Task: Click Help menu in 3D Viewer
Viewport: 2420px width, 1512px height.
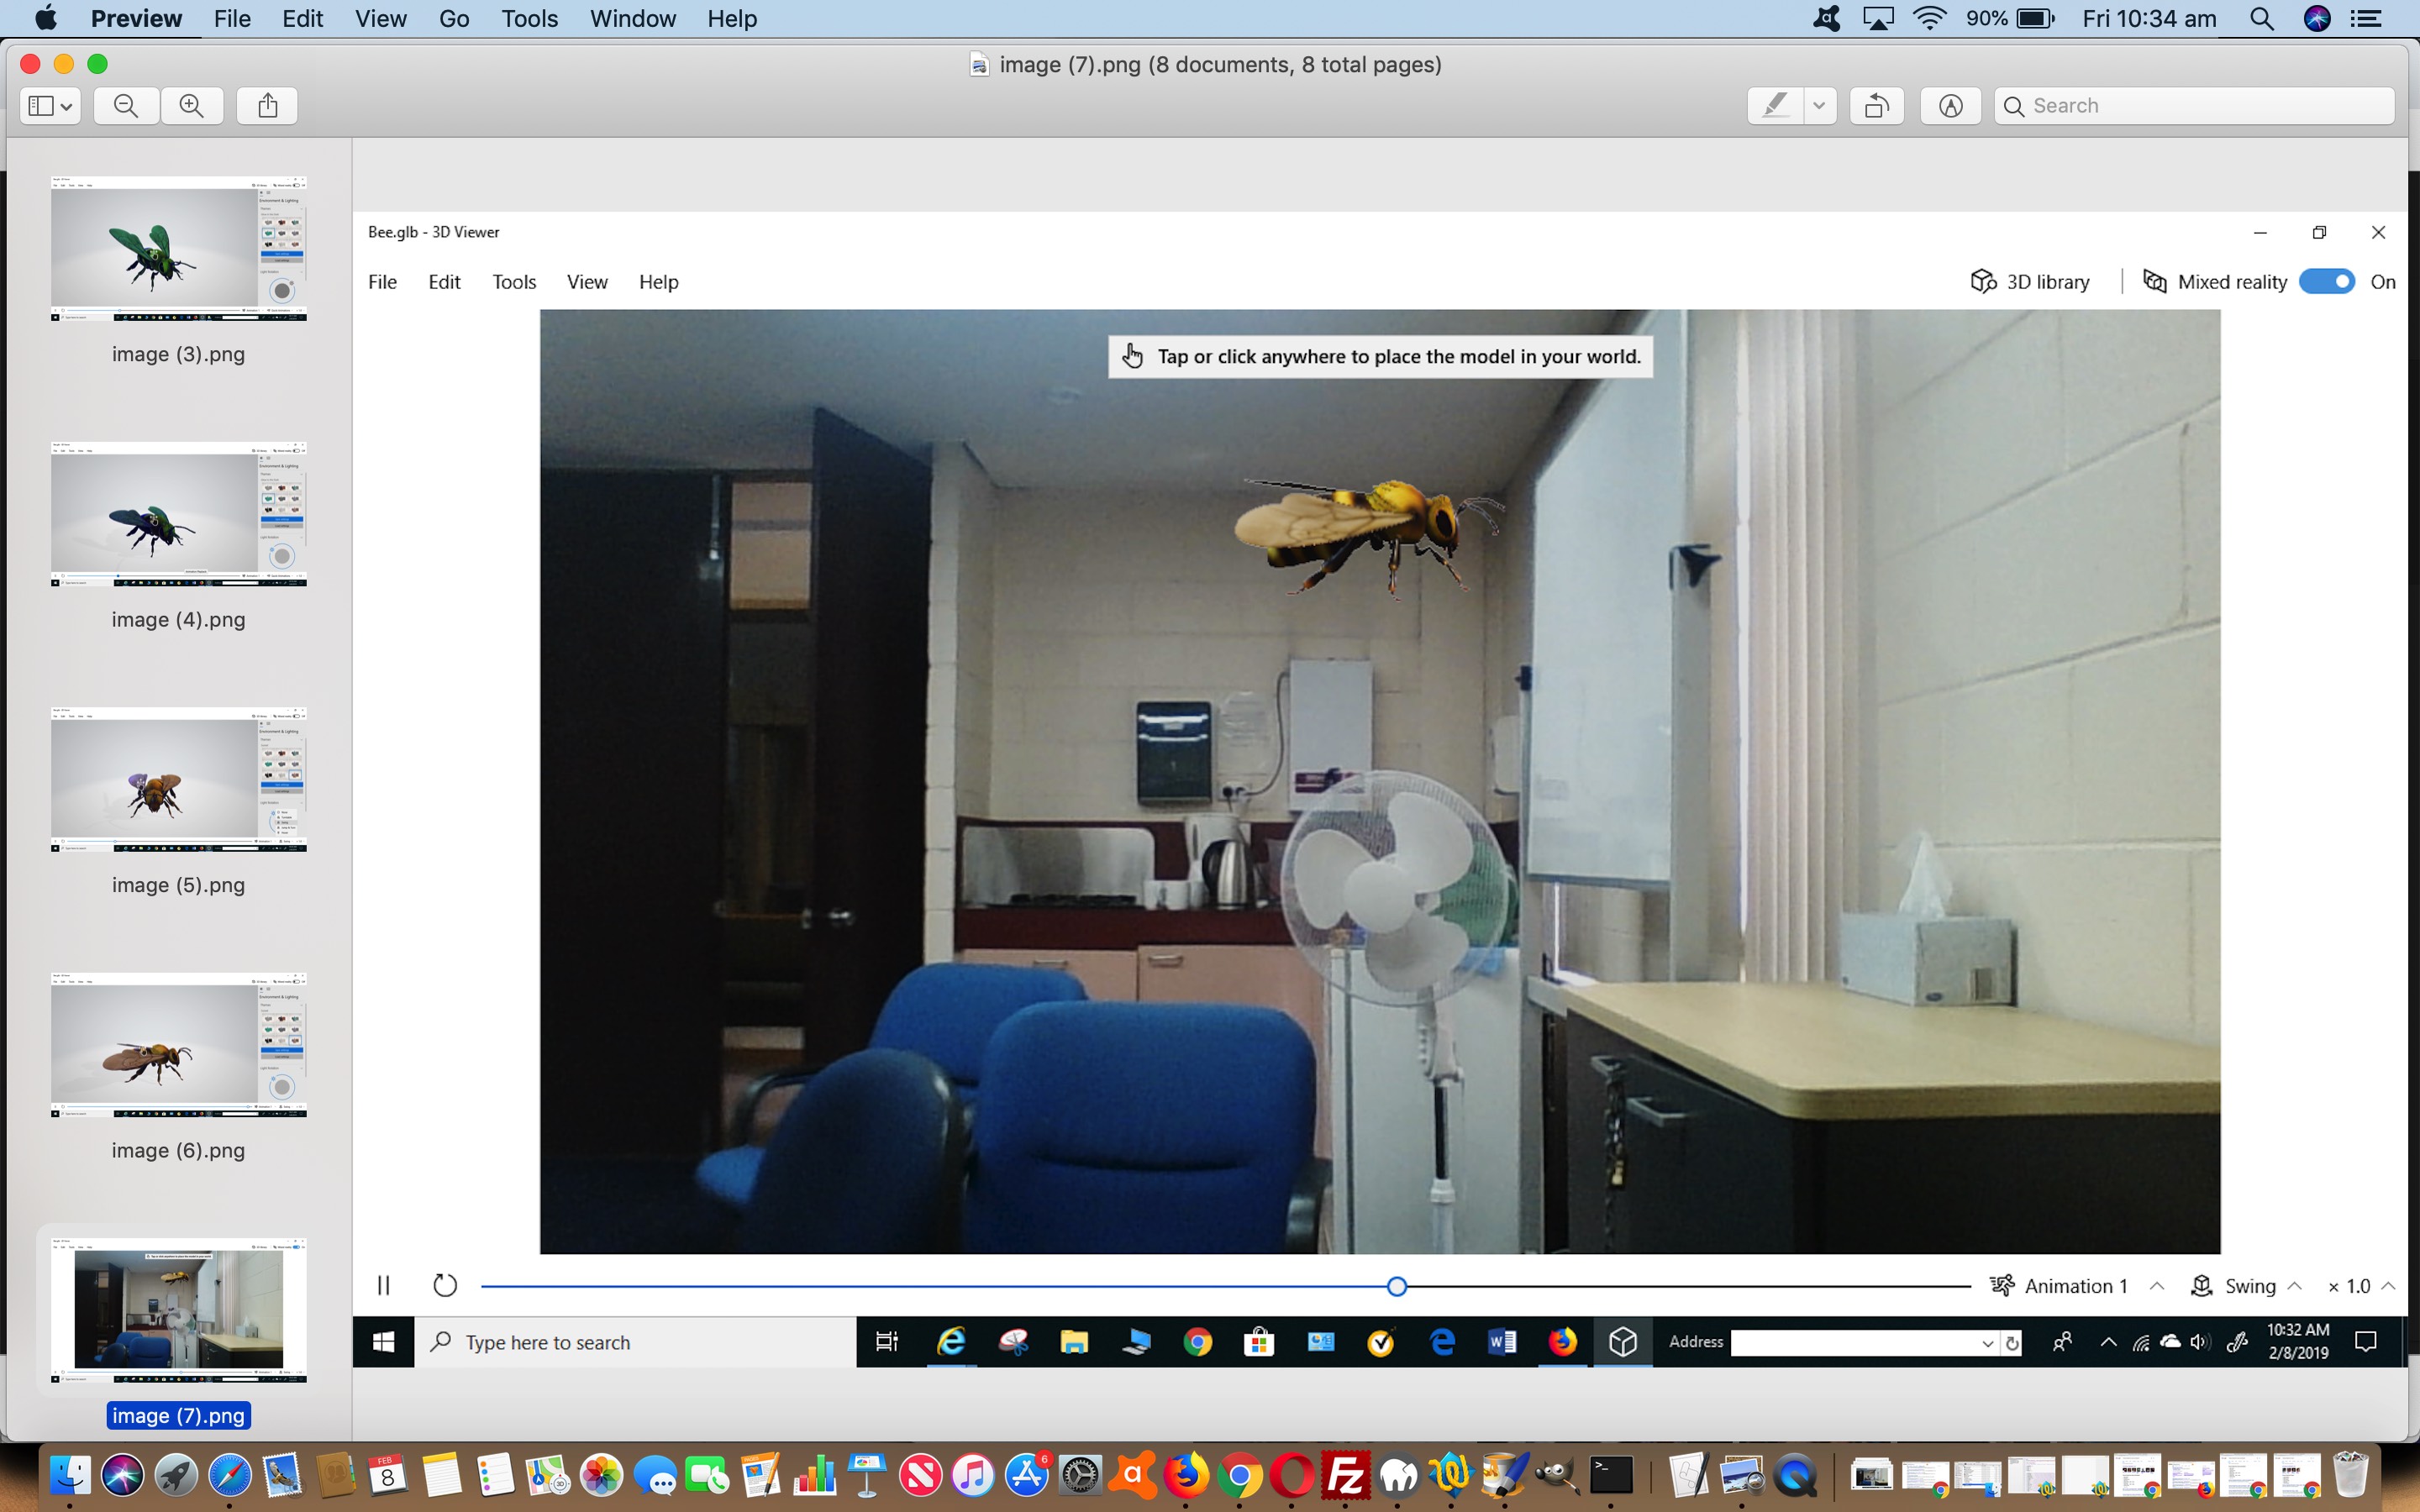Action: pos(657,281)
